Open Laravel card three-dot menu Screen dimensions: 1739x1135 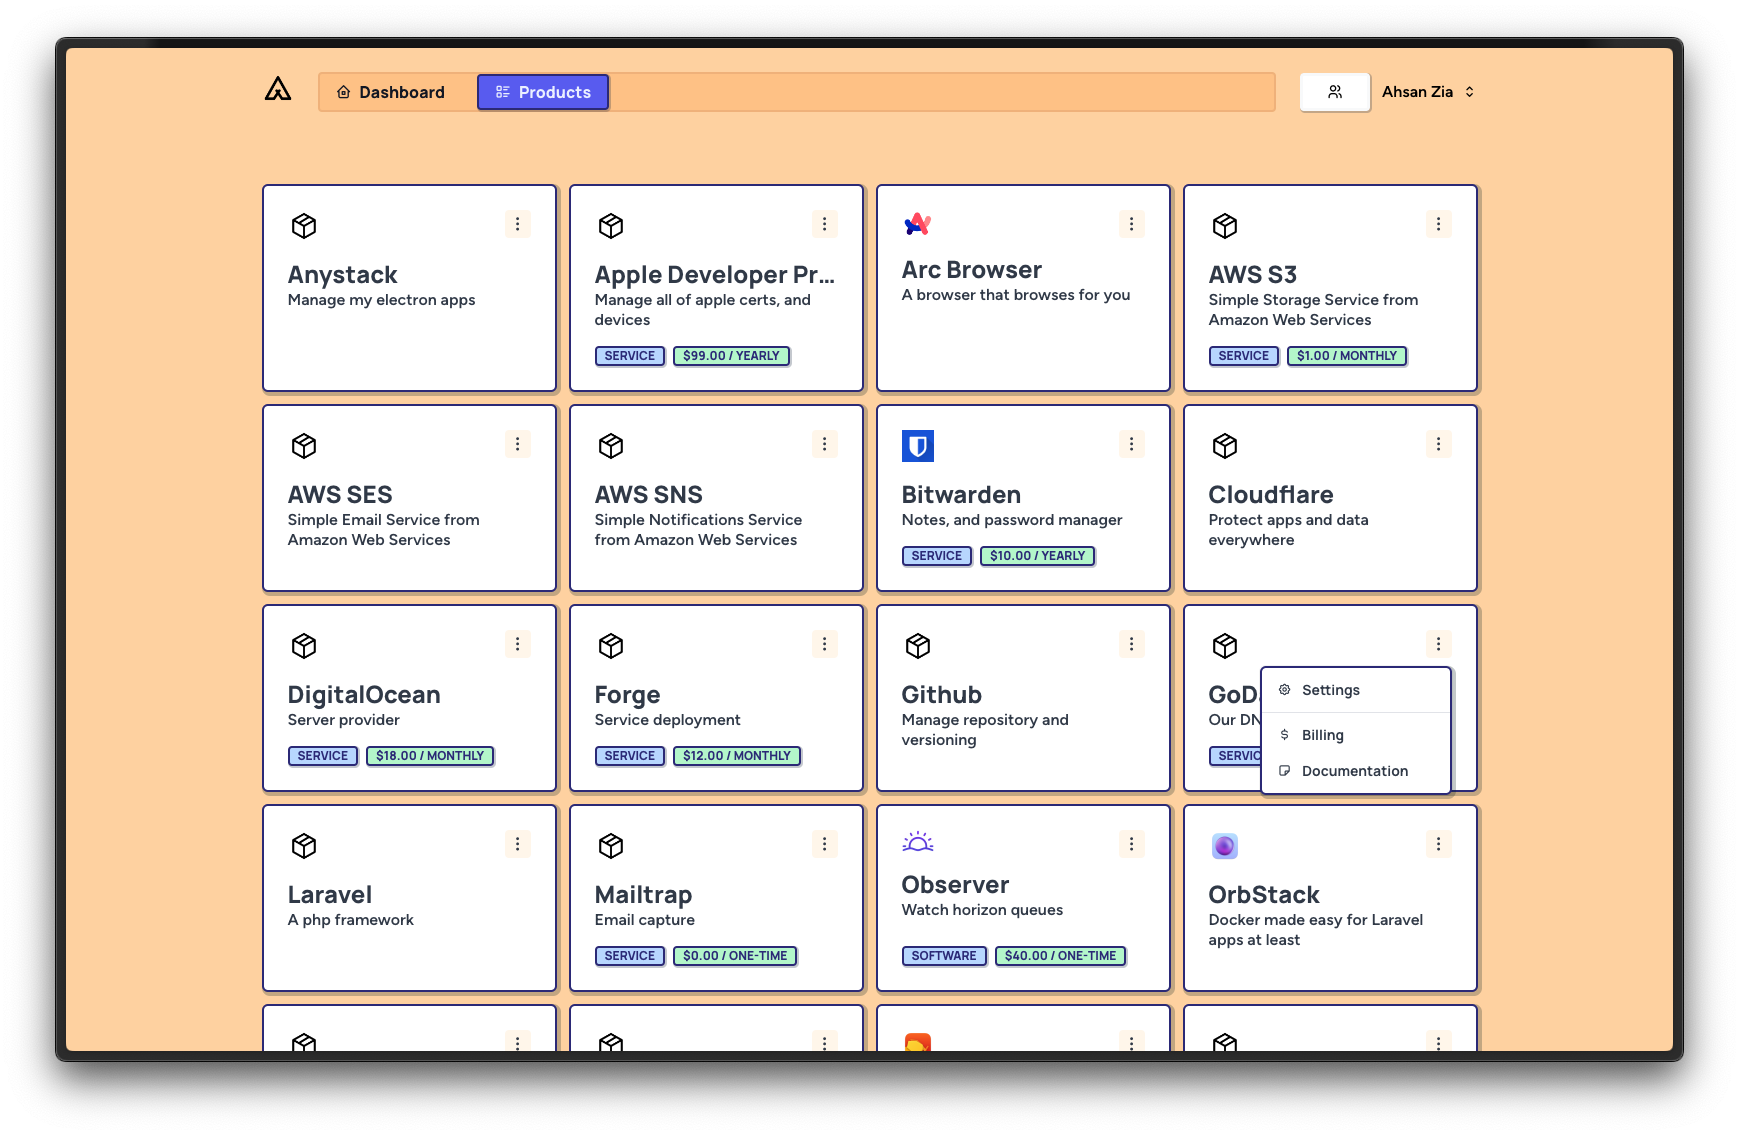[517, 844]
